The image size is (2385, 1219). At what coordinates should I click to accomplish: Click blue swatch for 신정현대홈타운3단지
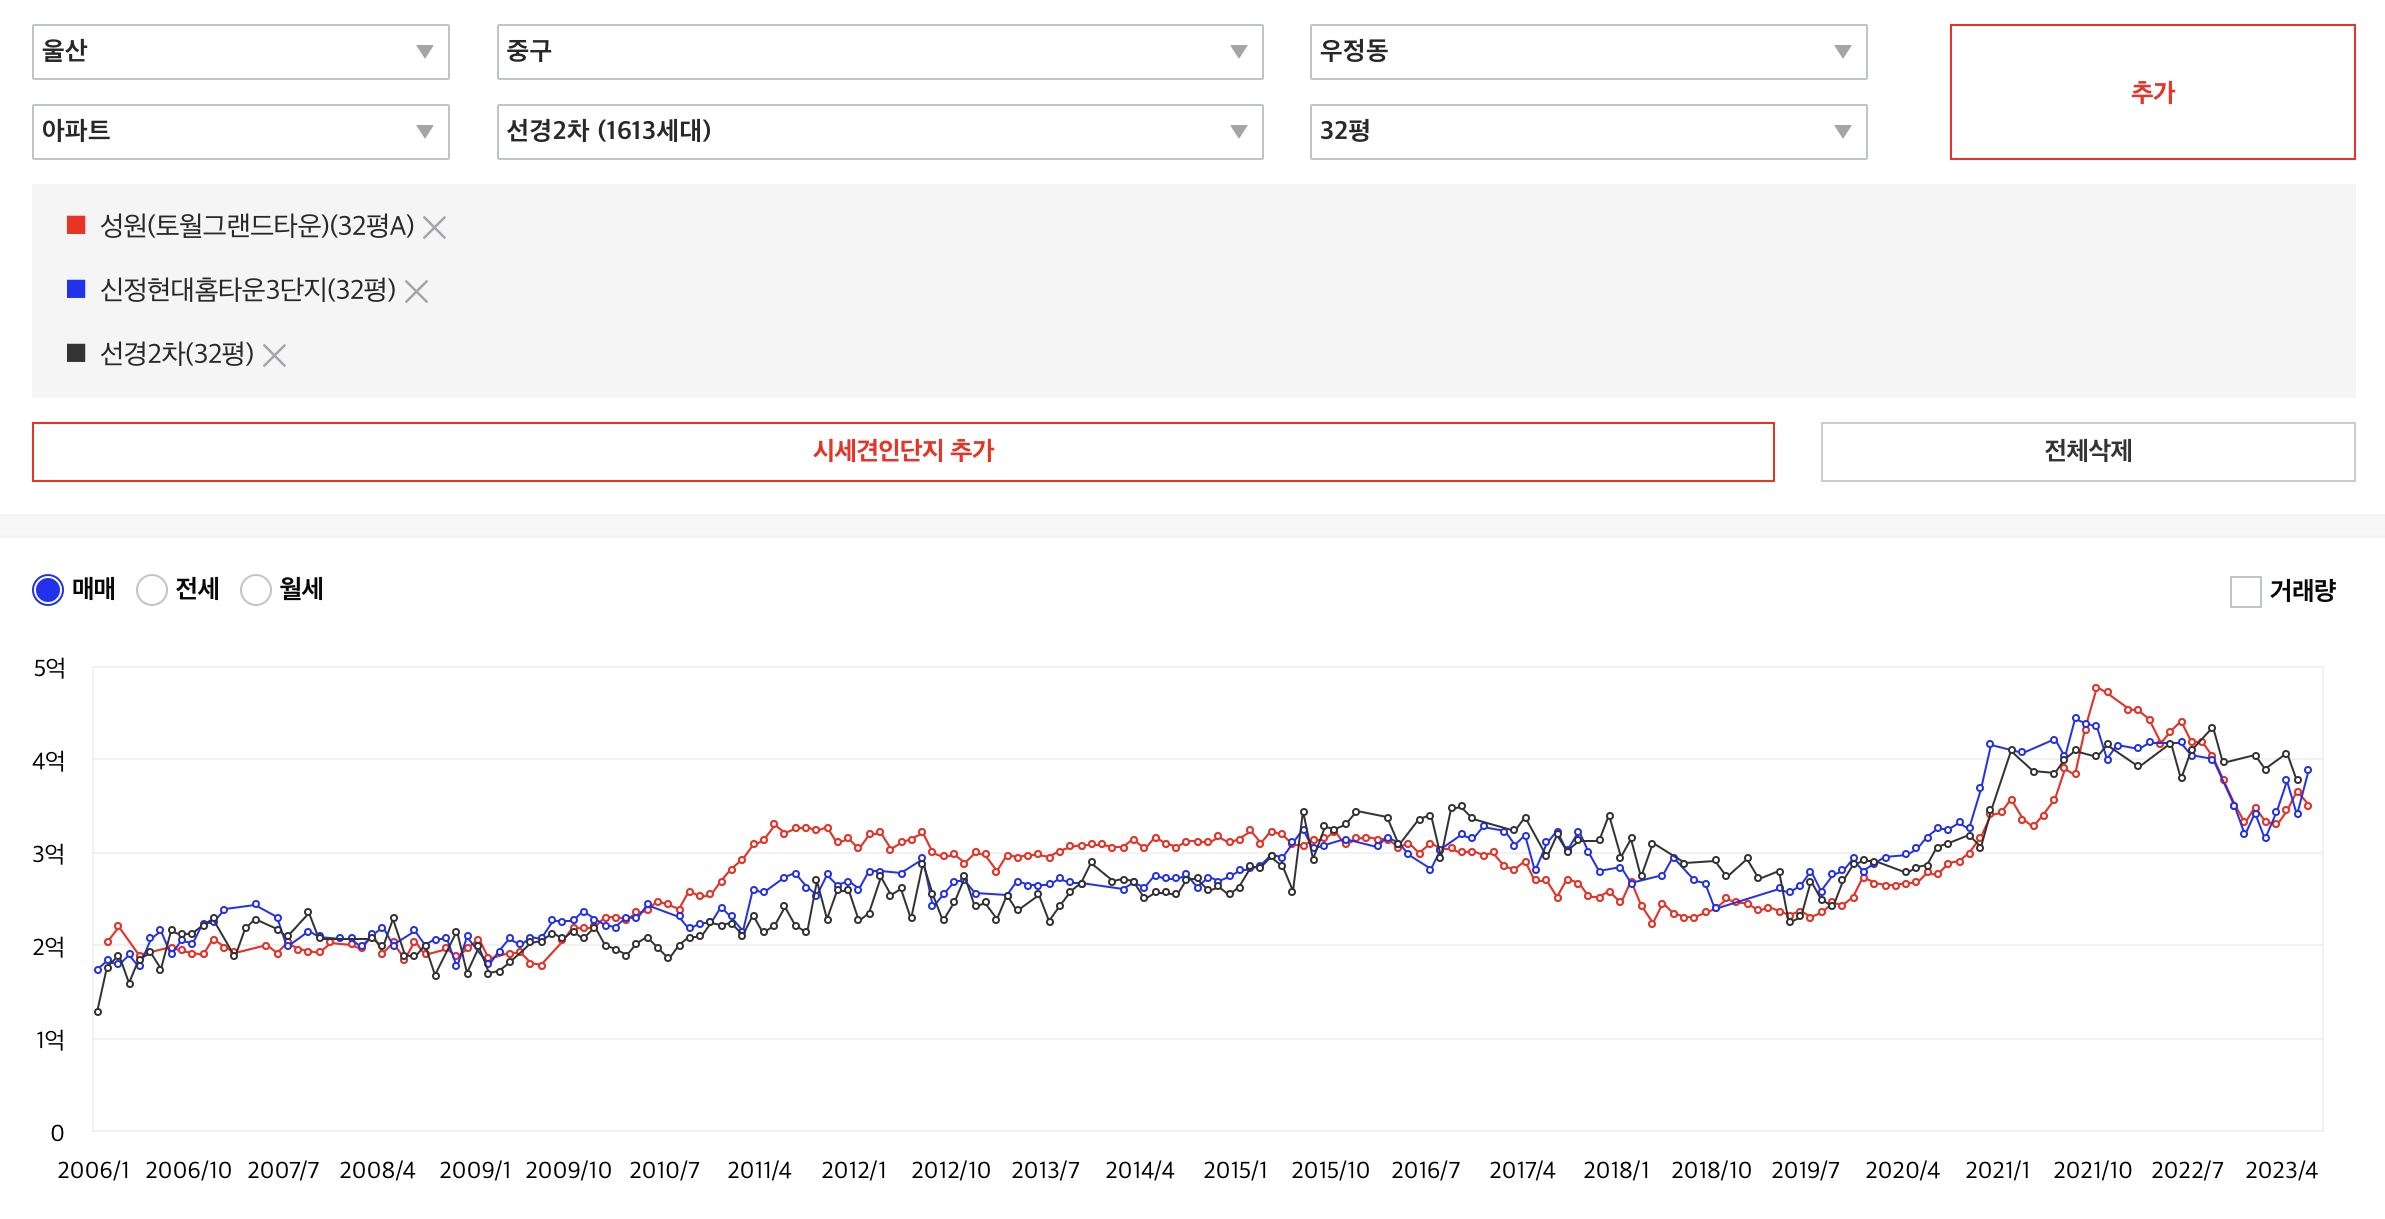coord(76,289)
